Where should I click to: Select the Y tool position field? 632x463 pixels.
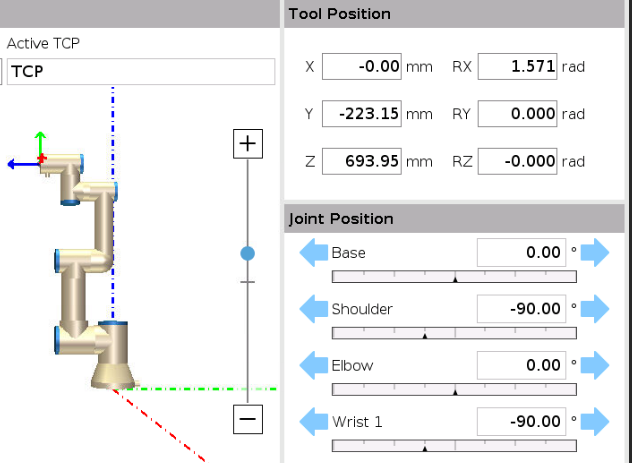362,114
